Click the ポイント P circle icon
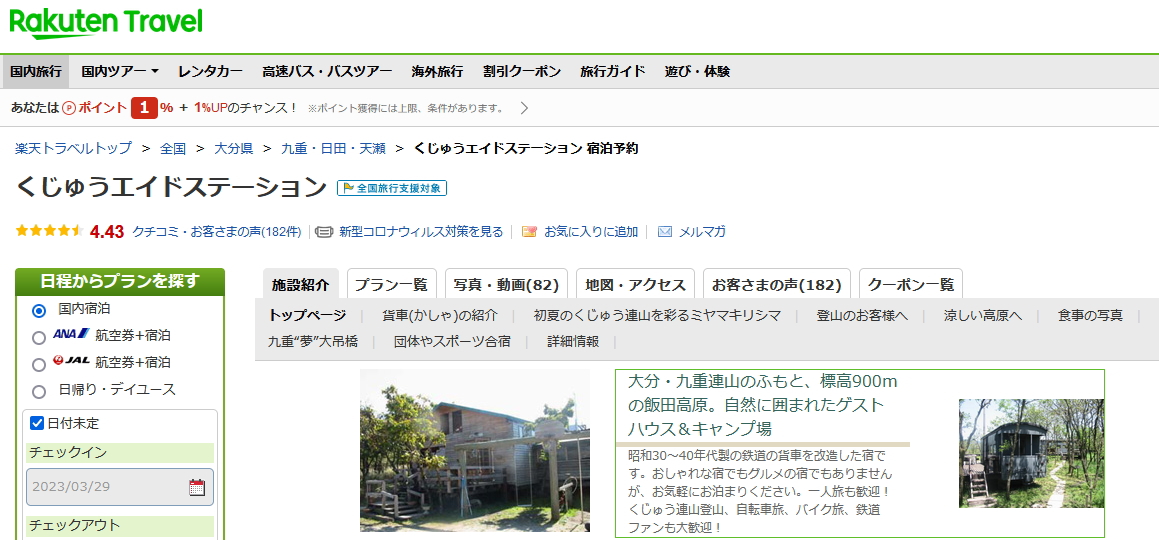This screenshot has width=1159, height=540. (x=69, y=108)
